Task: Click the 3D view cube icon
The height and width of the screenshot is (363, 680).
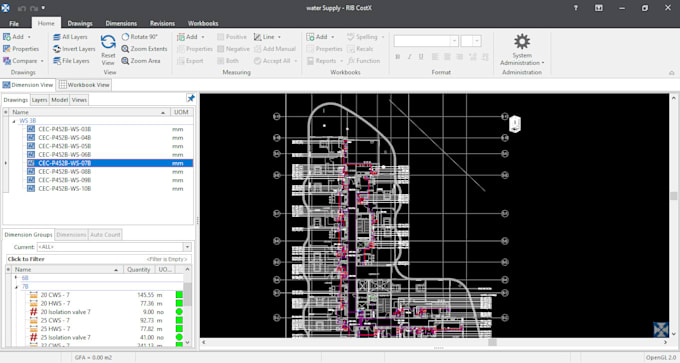Action: coord(515,124)
